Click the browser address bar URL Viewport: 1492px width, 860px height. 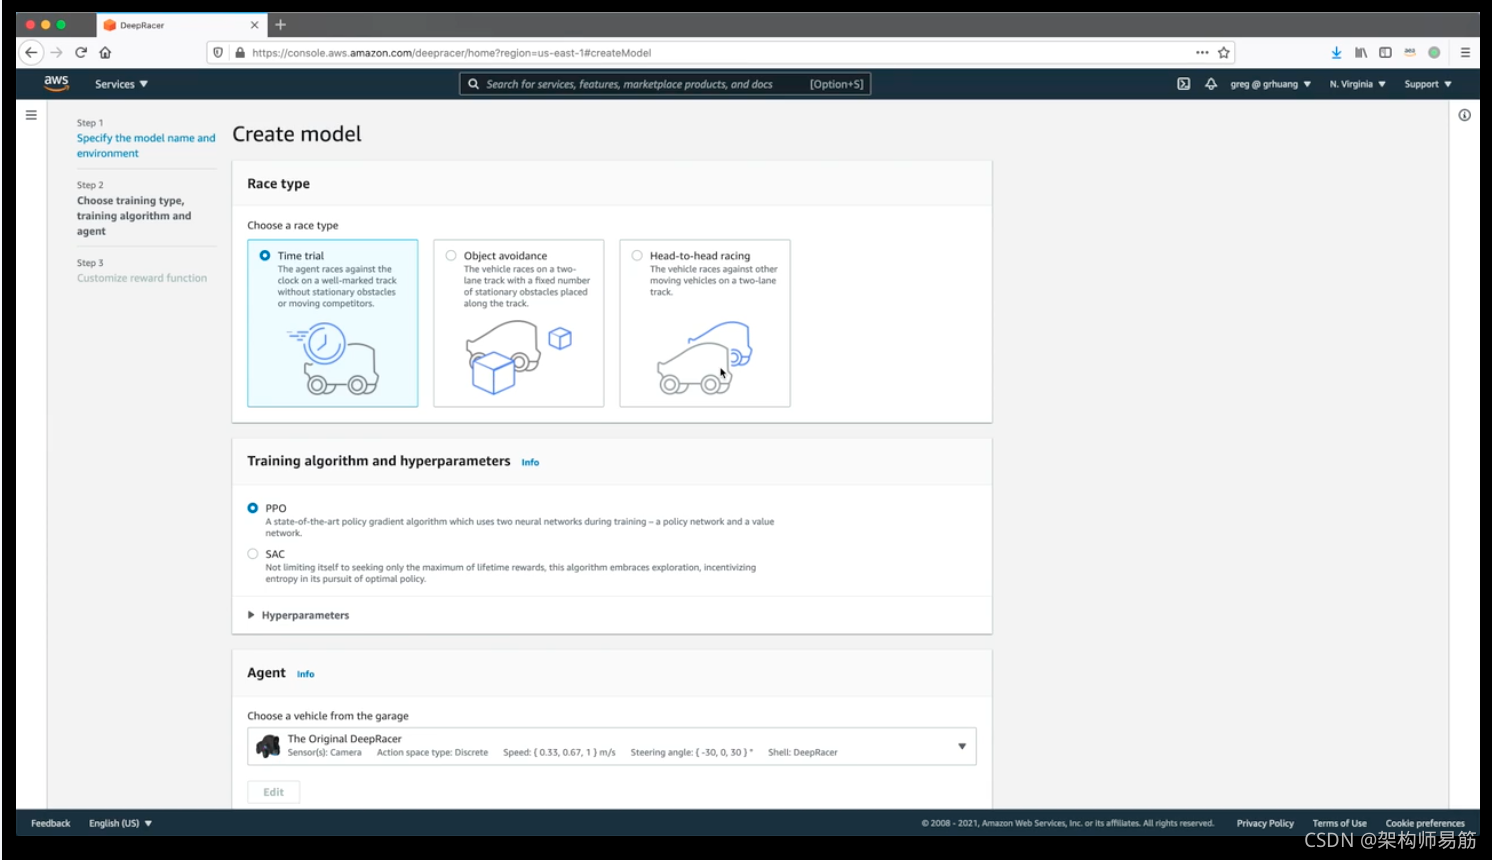[x=452, y=53]
